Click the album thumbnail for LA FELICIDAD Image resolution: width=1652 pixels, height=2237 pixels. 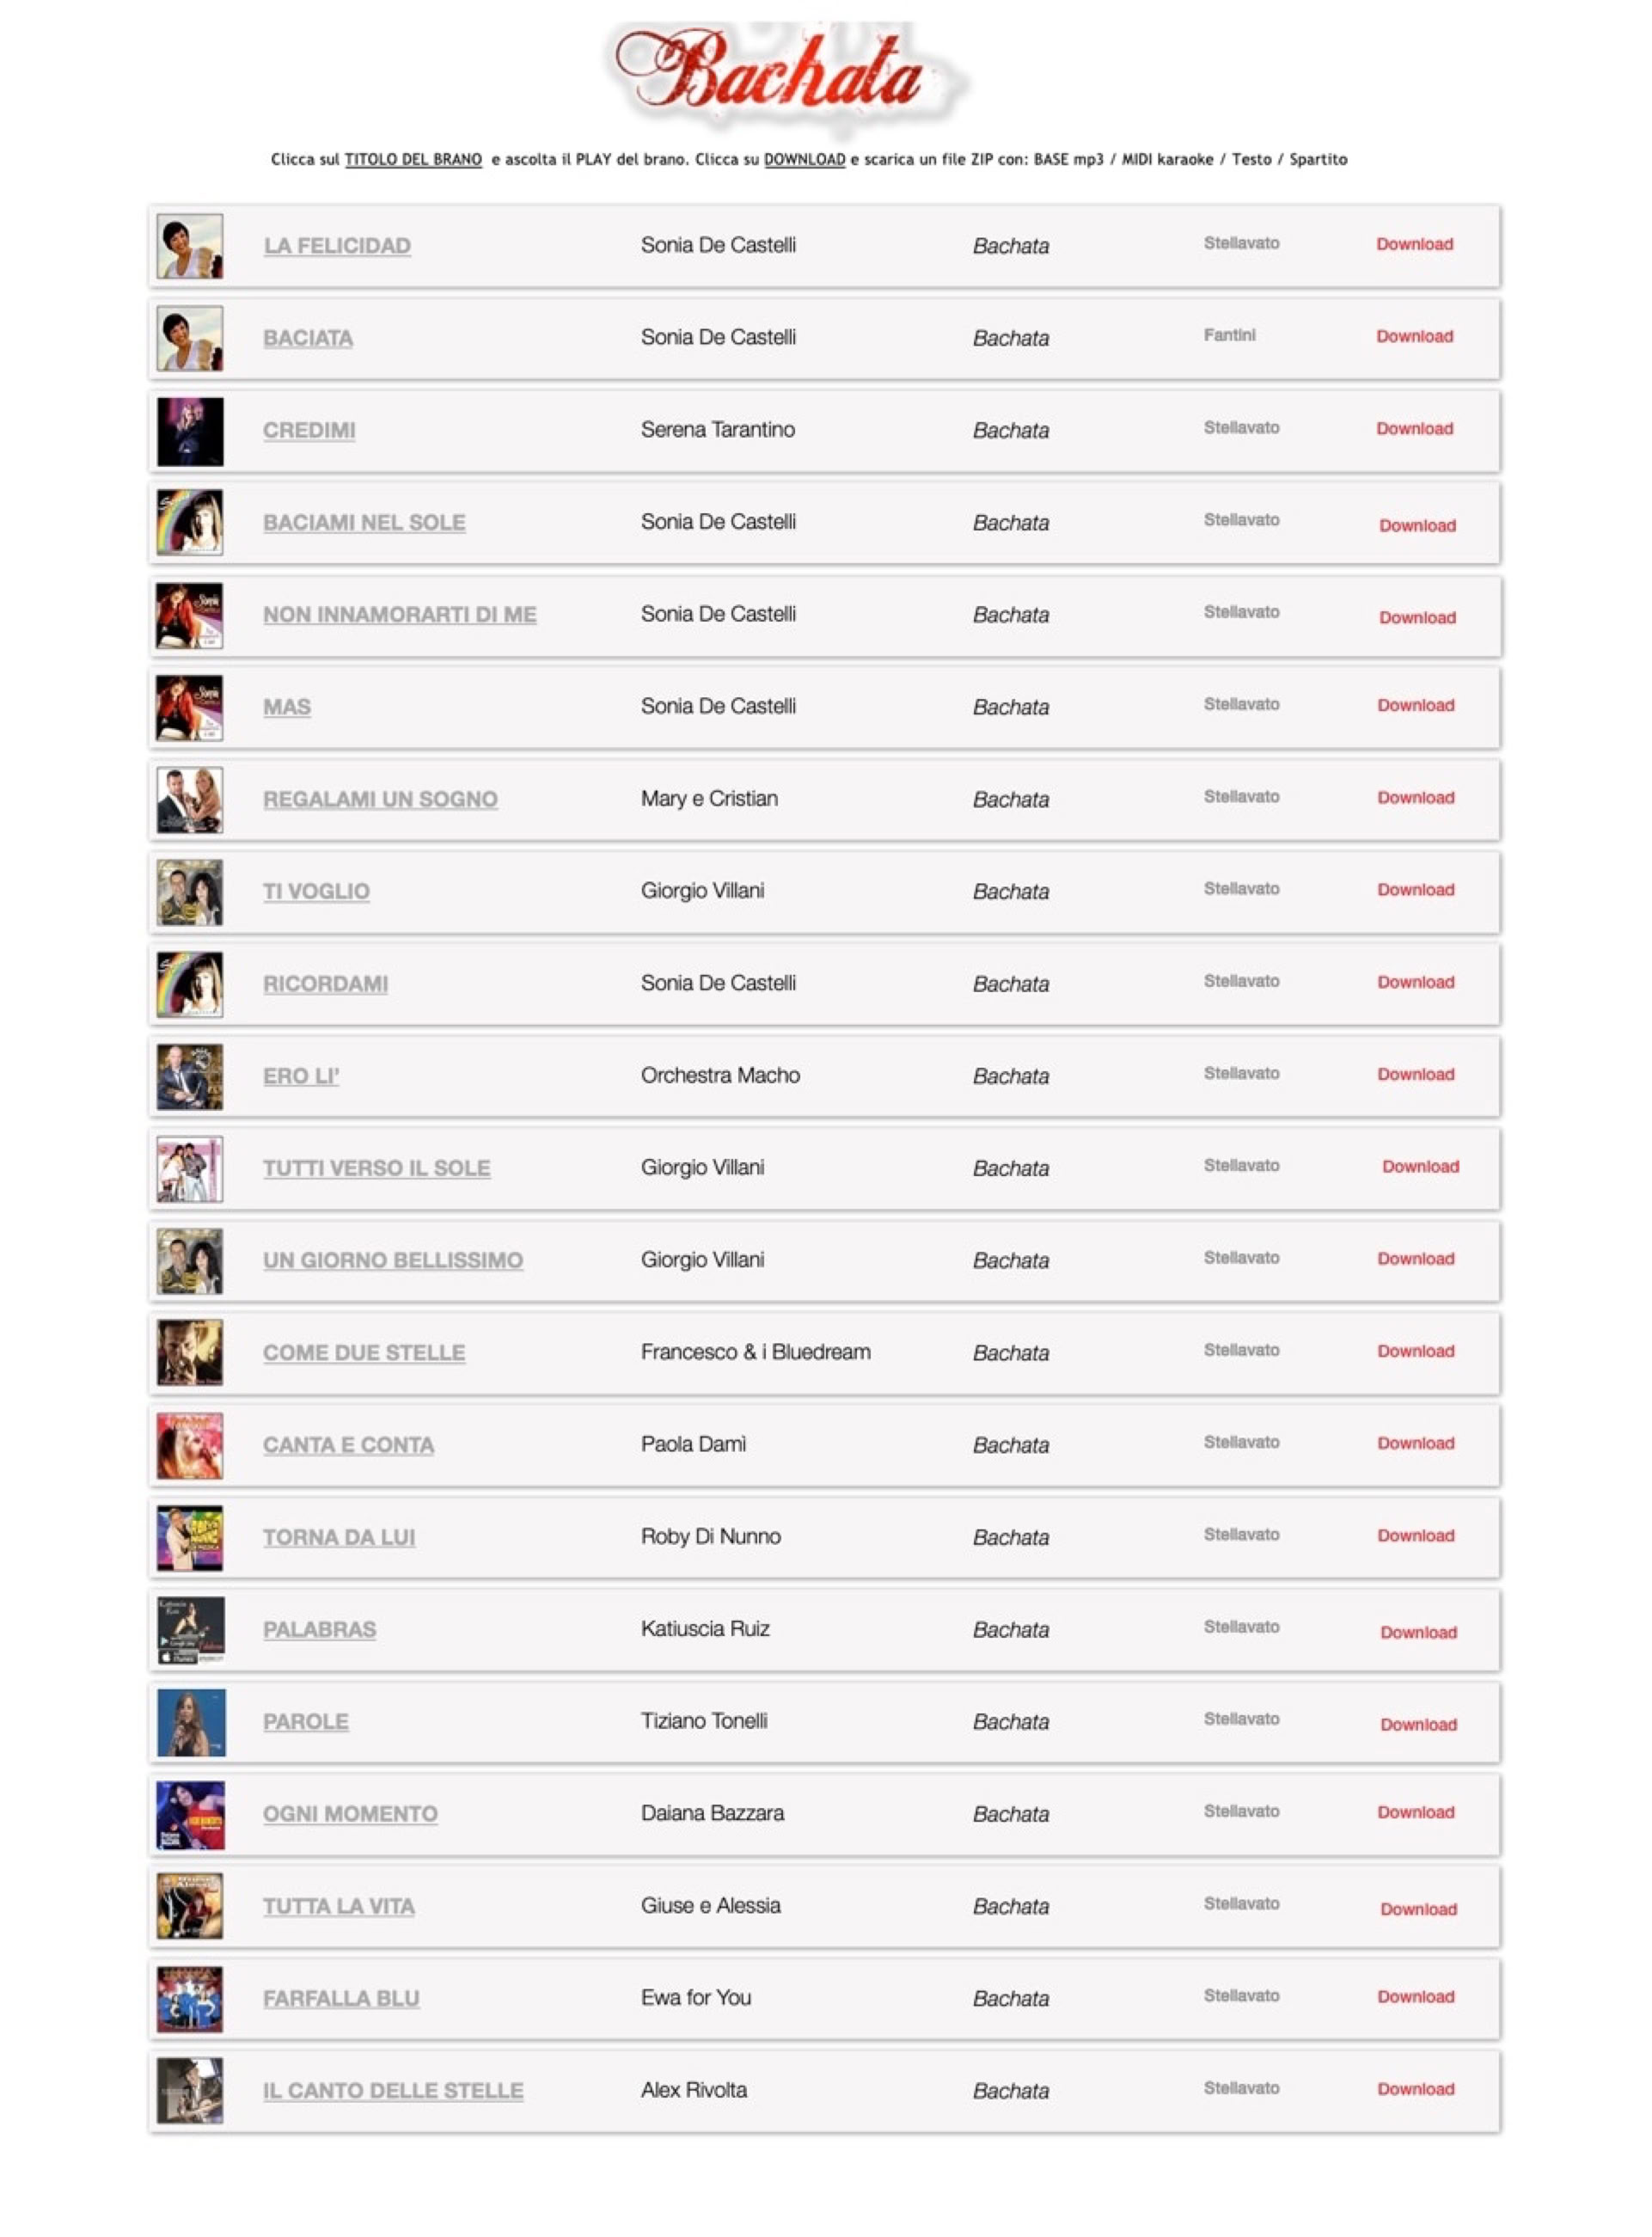(x=190, y=246)
